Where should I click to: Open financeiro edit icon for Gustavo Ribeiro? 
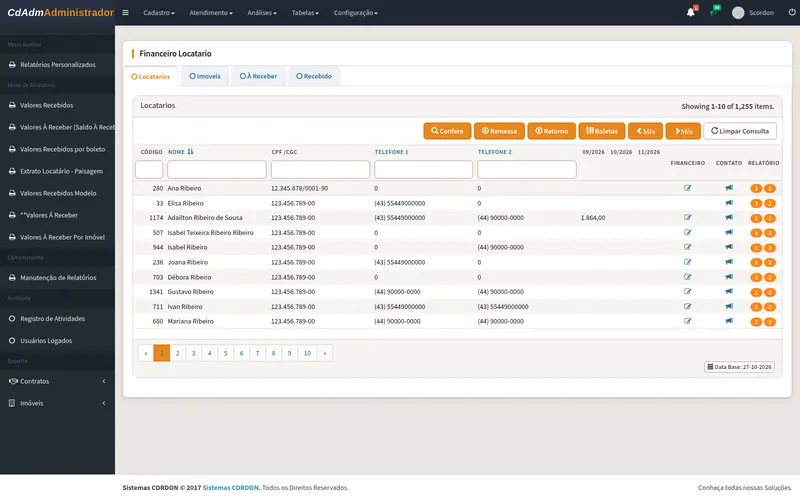point(687,292)
